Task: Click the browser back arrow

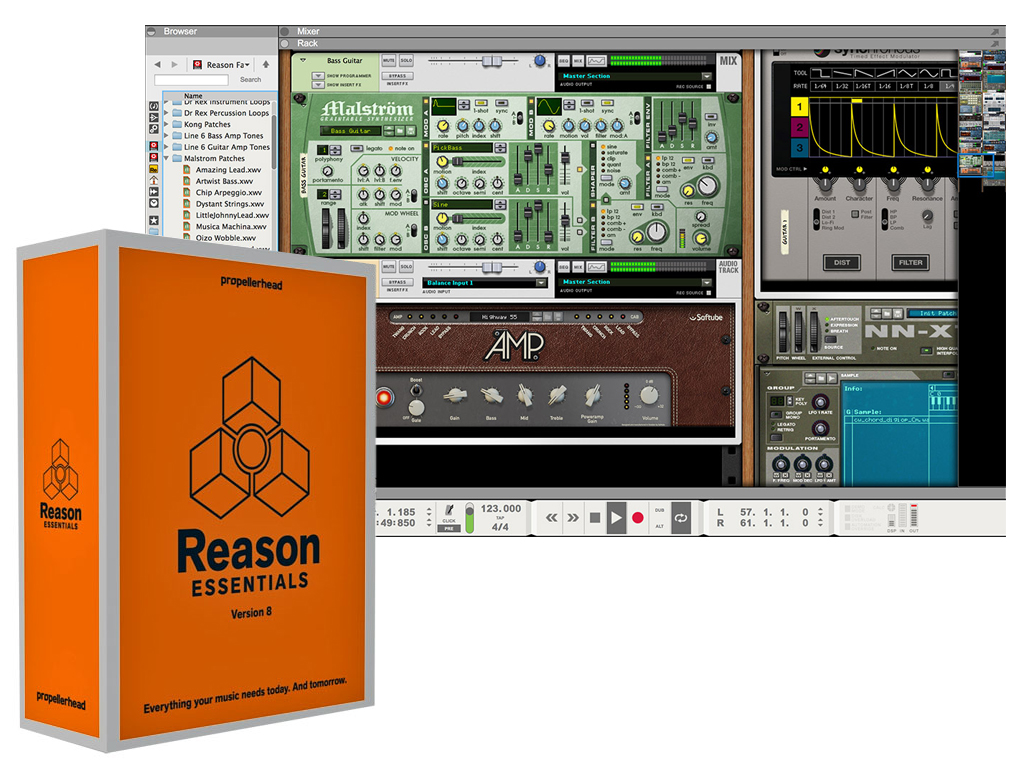Action: tap(157, 65)
